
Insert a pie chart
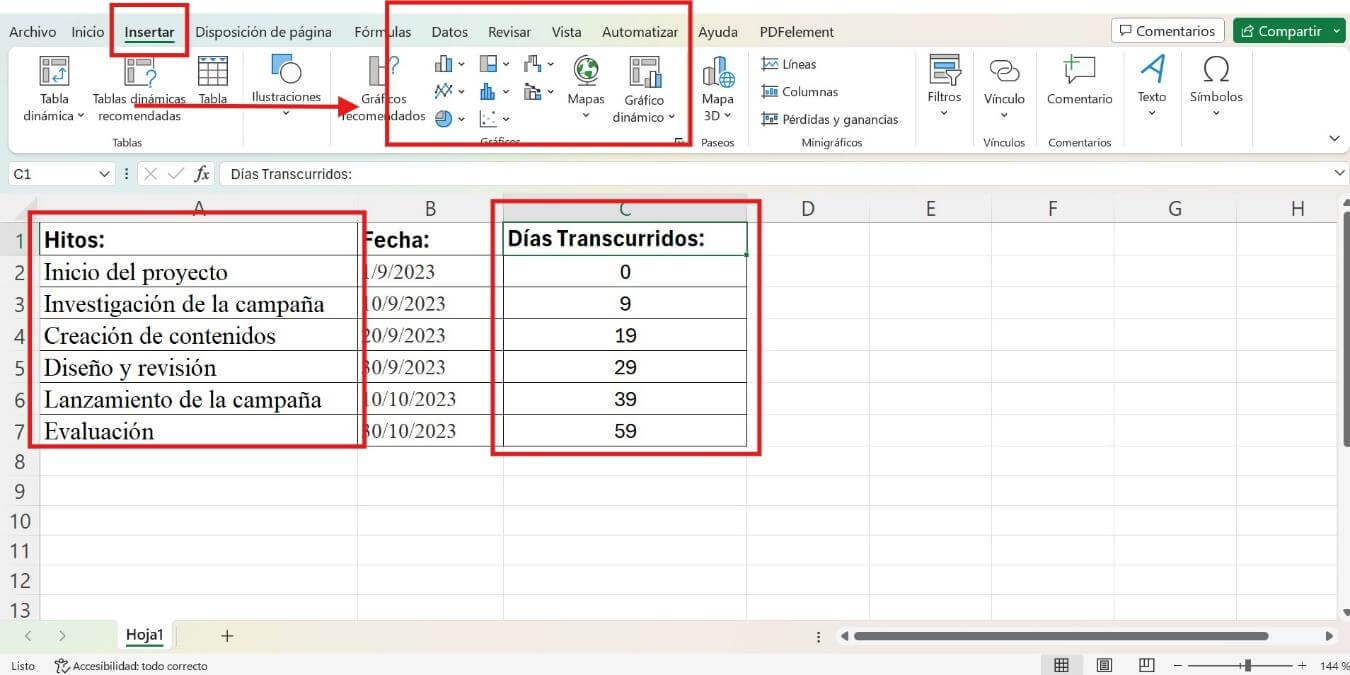(443, 118)
